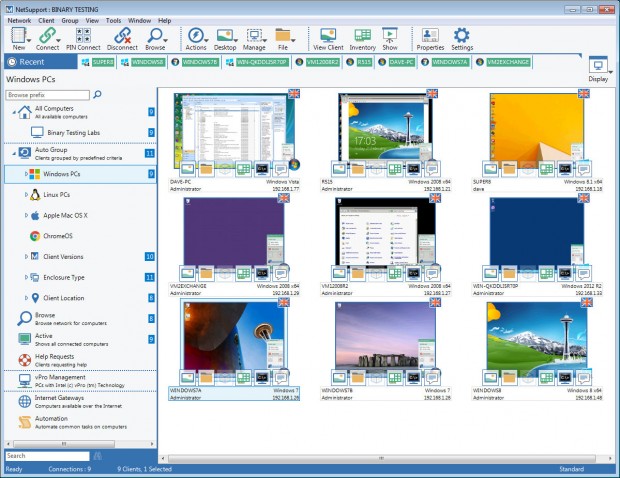Click the Search field at bottom left
Viewport: 620px width, 478px height.
coord(47,456)
